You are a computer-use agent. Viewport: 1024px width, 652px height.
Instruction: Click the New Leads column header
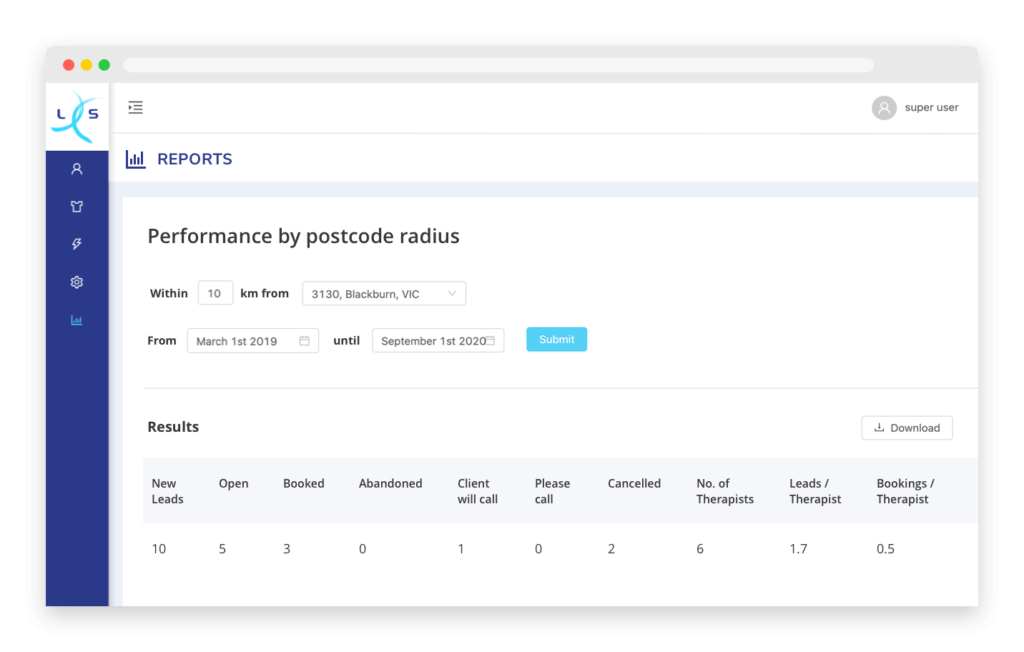click(x=167, y=491)
